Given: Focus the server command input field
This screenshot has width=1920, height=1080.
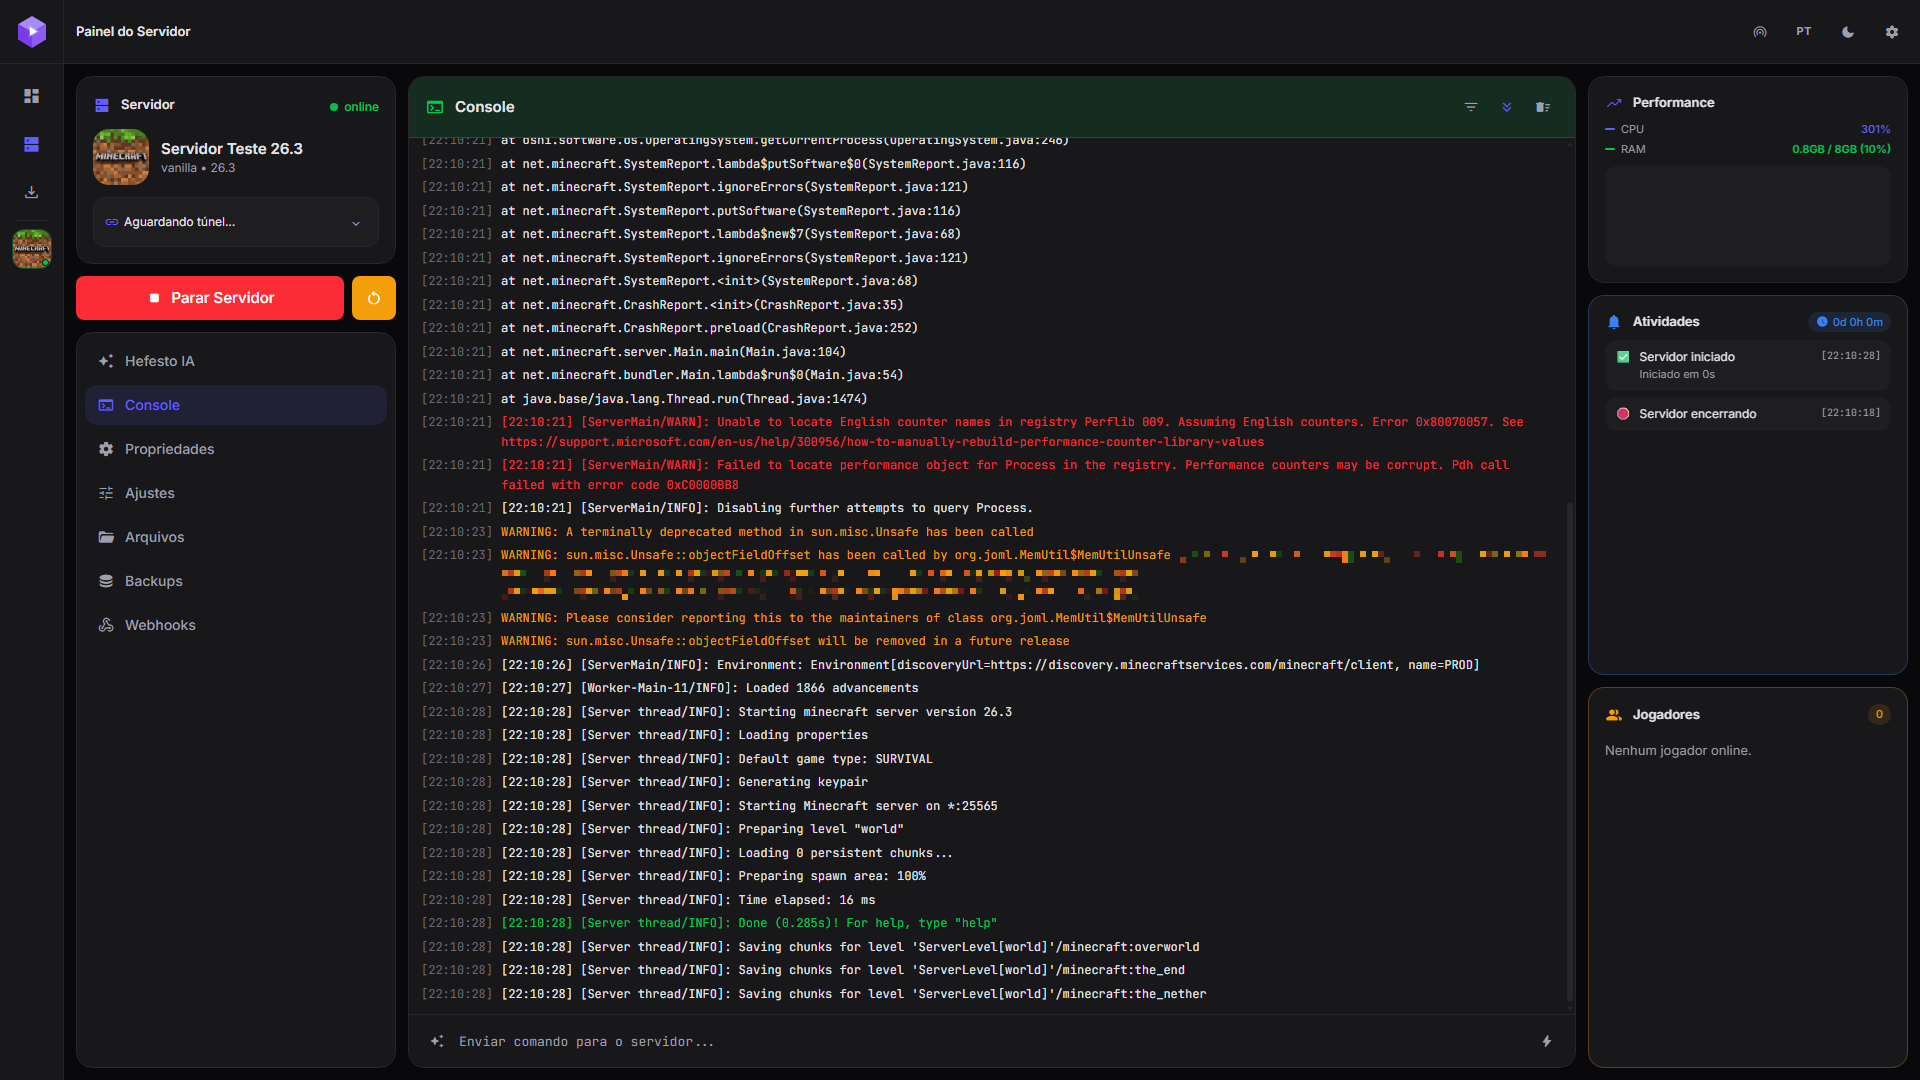Looking at the screenshot, I should tap(990, 1042).
